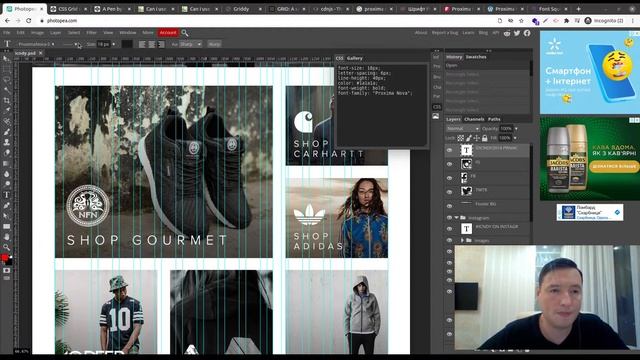Toggle Quick Mask mode icon
The width and height of the screenshot is (640, 360).
[x=7, y=270]
